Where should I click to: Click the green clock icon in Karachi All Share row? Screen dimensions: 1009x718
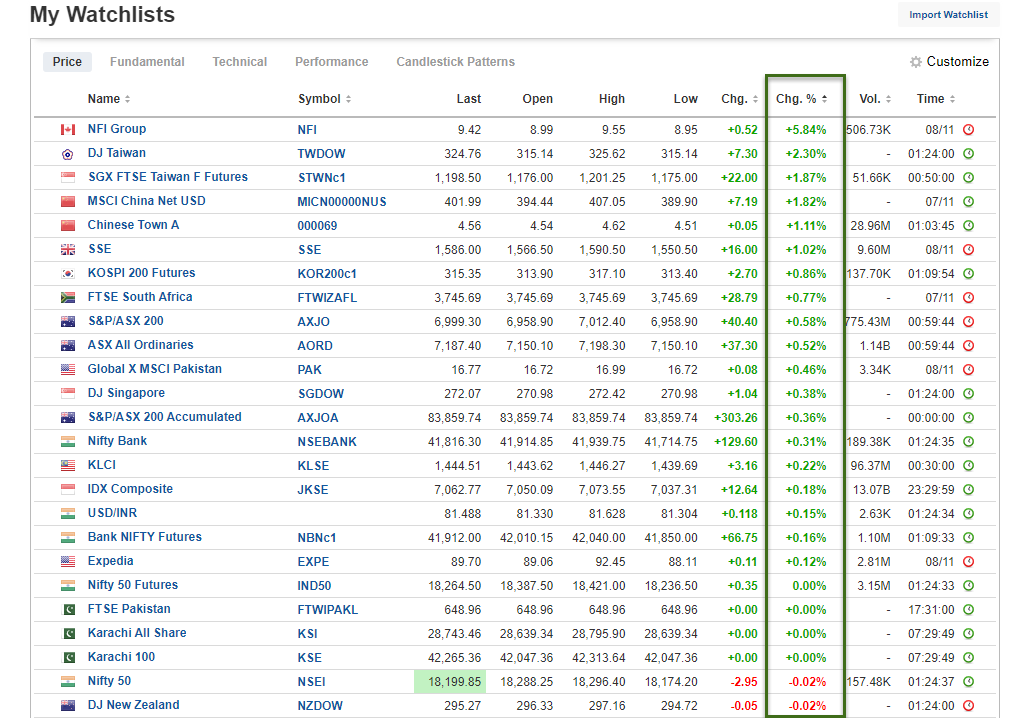pos(968,634)
